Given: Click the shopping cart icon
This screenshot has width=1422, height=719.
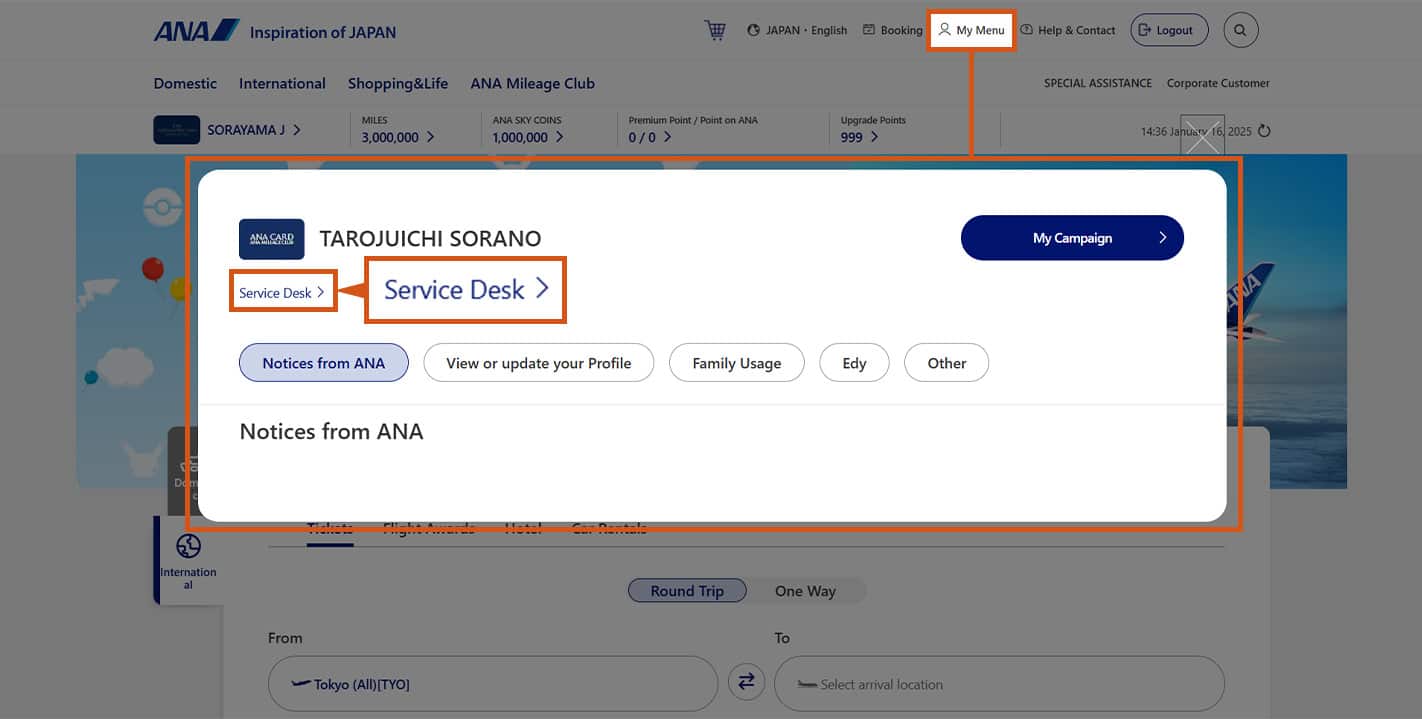Looking at the screenshot, I should click(x=715, y=30).
